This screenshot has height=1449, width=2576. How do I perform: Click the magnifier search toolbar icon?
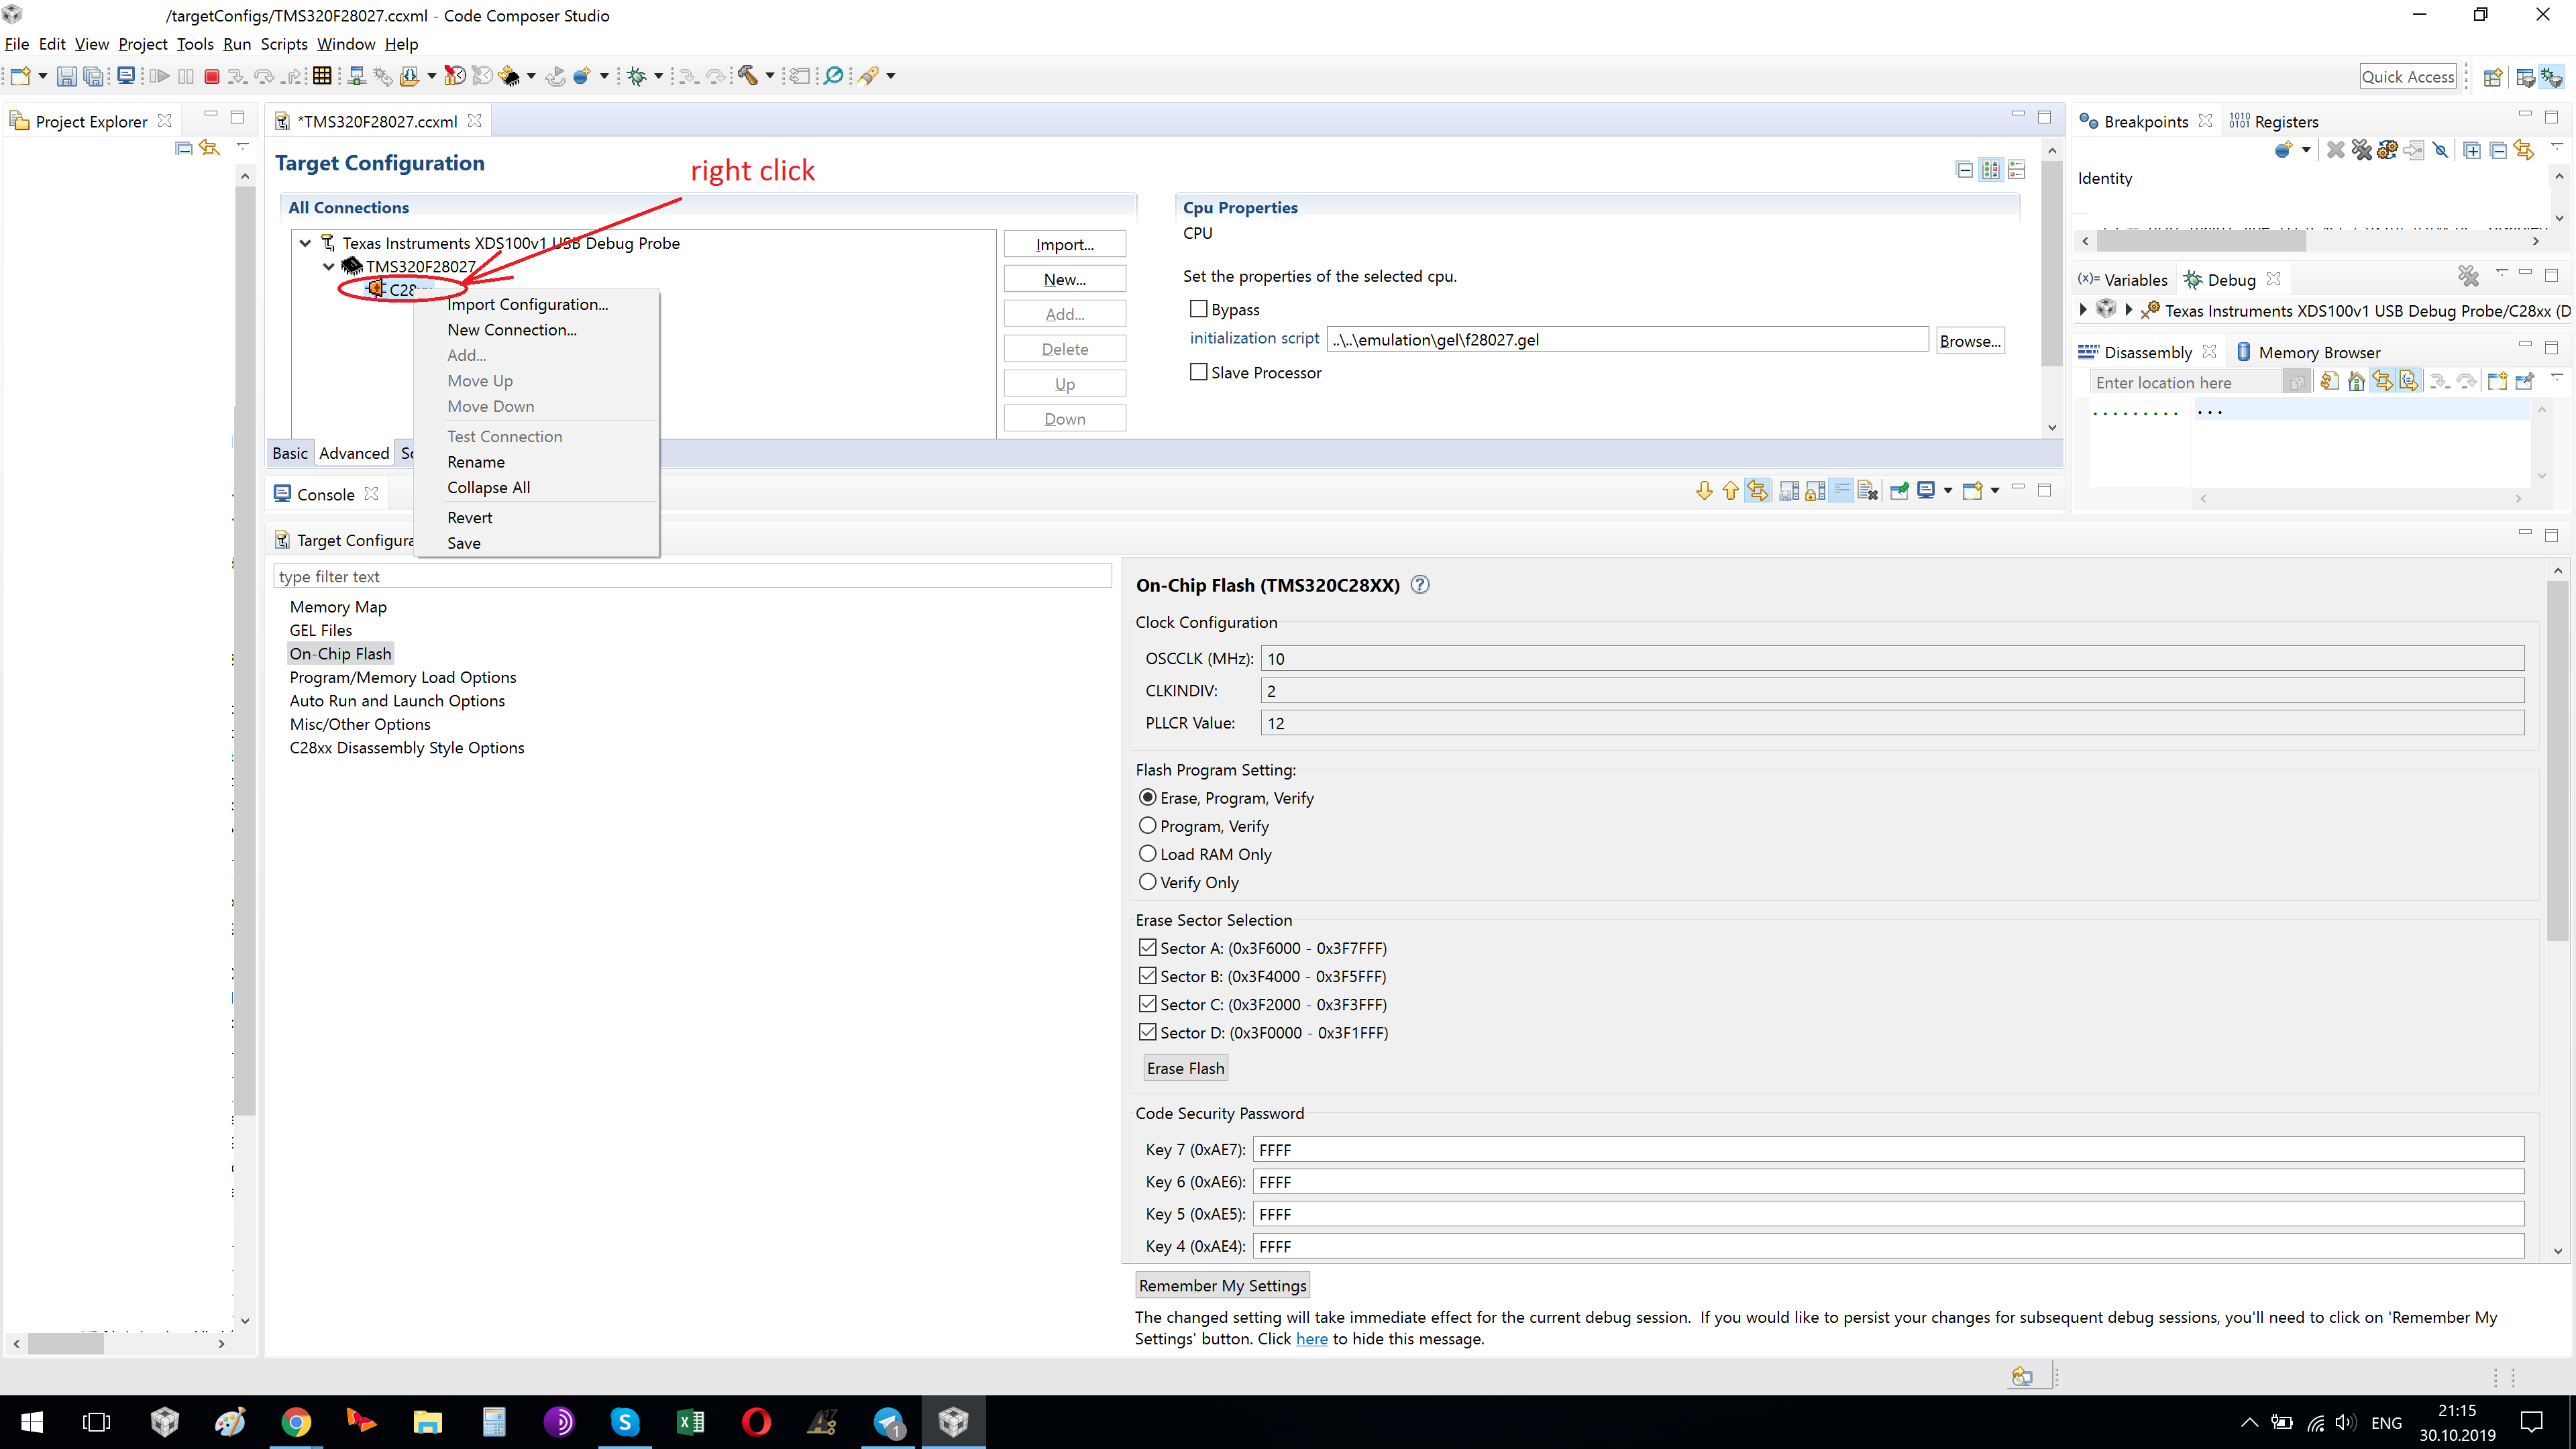coord(833,76)
